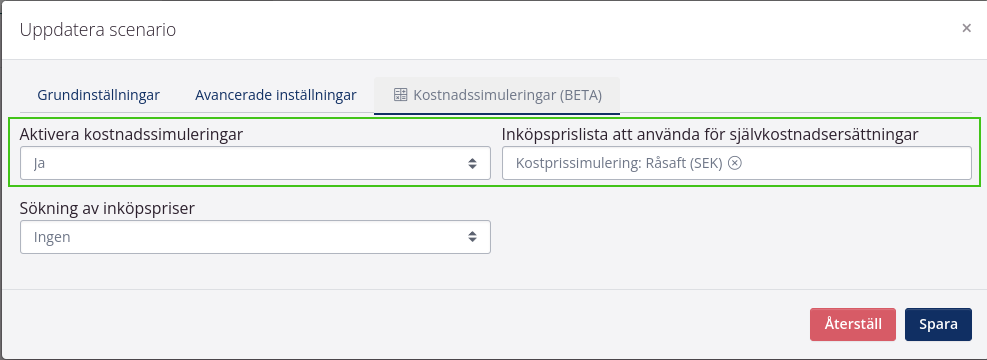987x360 pixels.
Task: Expand the Sökning av inköpspriser dropdown
Action: (x=255, y=237)
